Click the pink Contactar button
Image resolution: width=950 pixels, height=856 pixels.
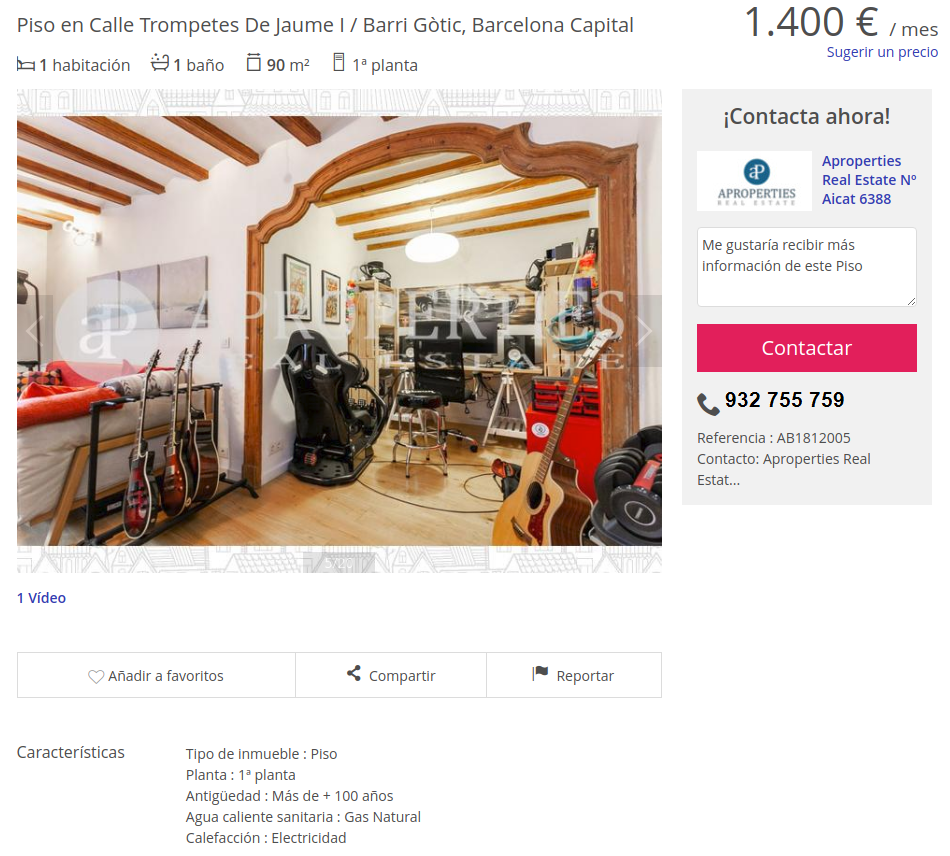(806, 348)
